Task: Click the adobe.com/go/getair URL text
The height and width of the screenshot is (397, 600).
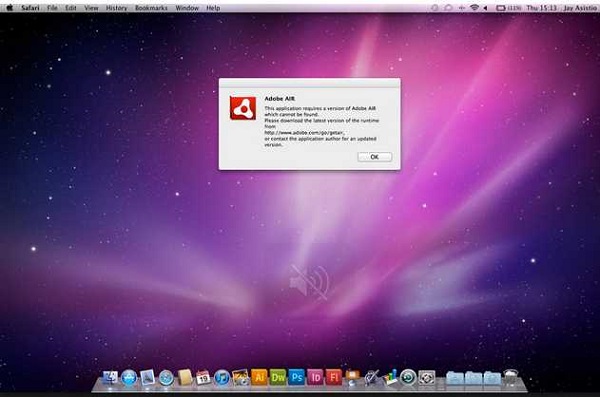Action: (305, 132)
